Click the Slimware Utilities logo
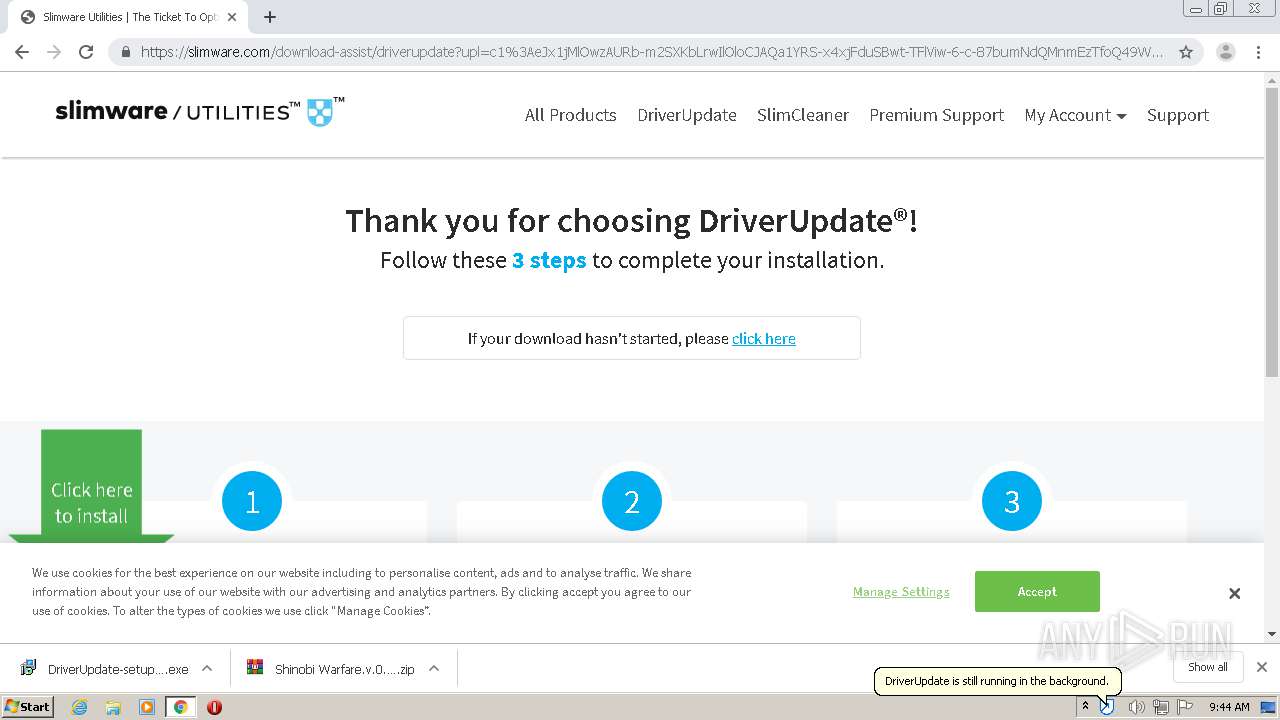The image size is (1280, 720). tap(200, 111)
